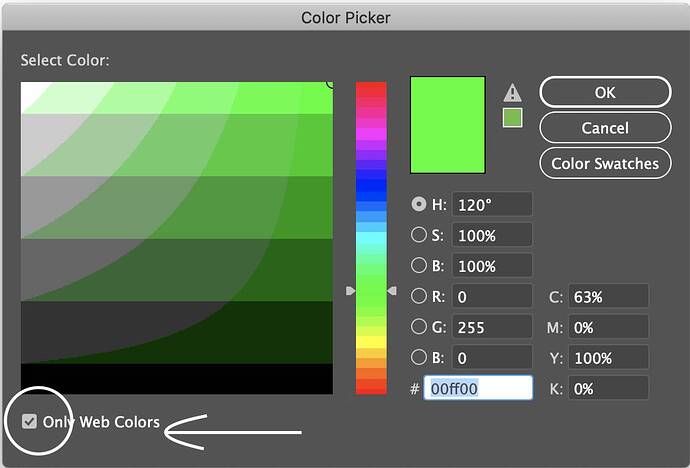Click the G green value field
This screenshot has width=690, height=468.
tap(492, 327)
